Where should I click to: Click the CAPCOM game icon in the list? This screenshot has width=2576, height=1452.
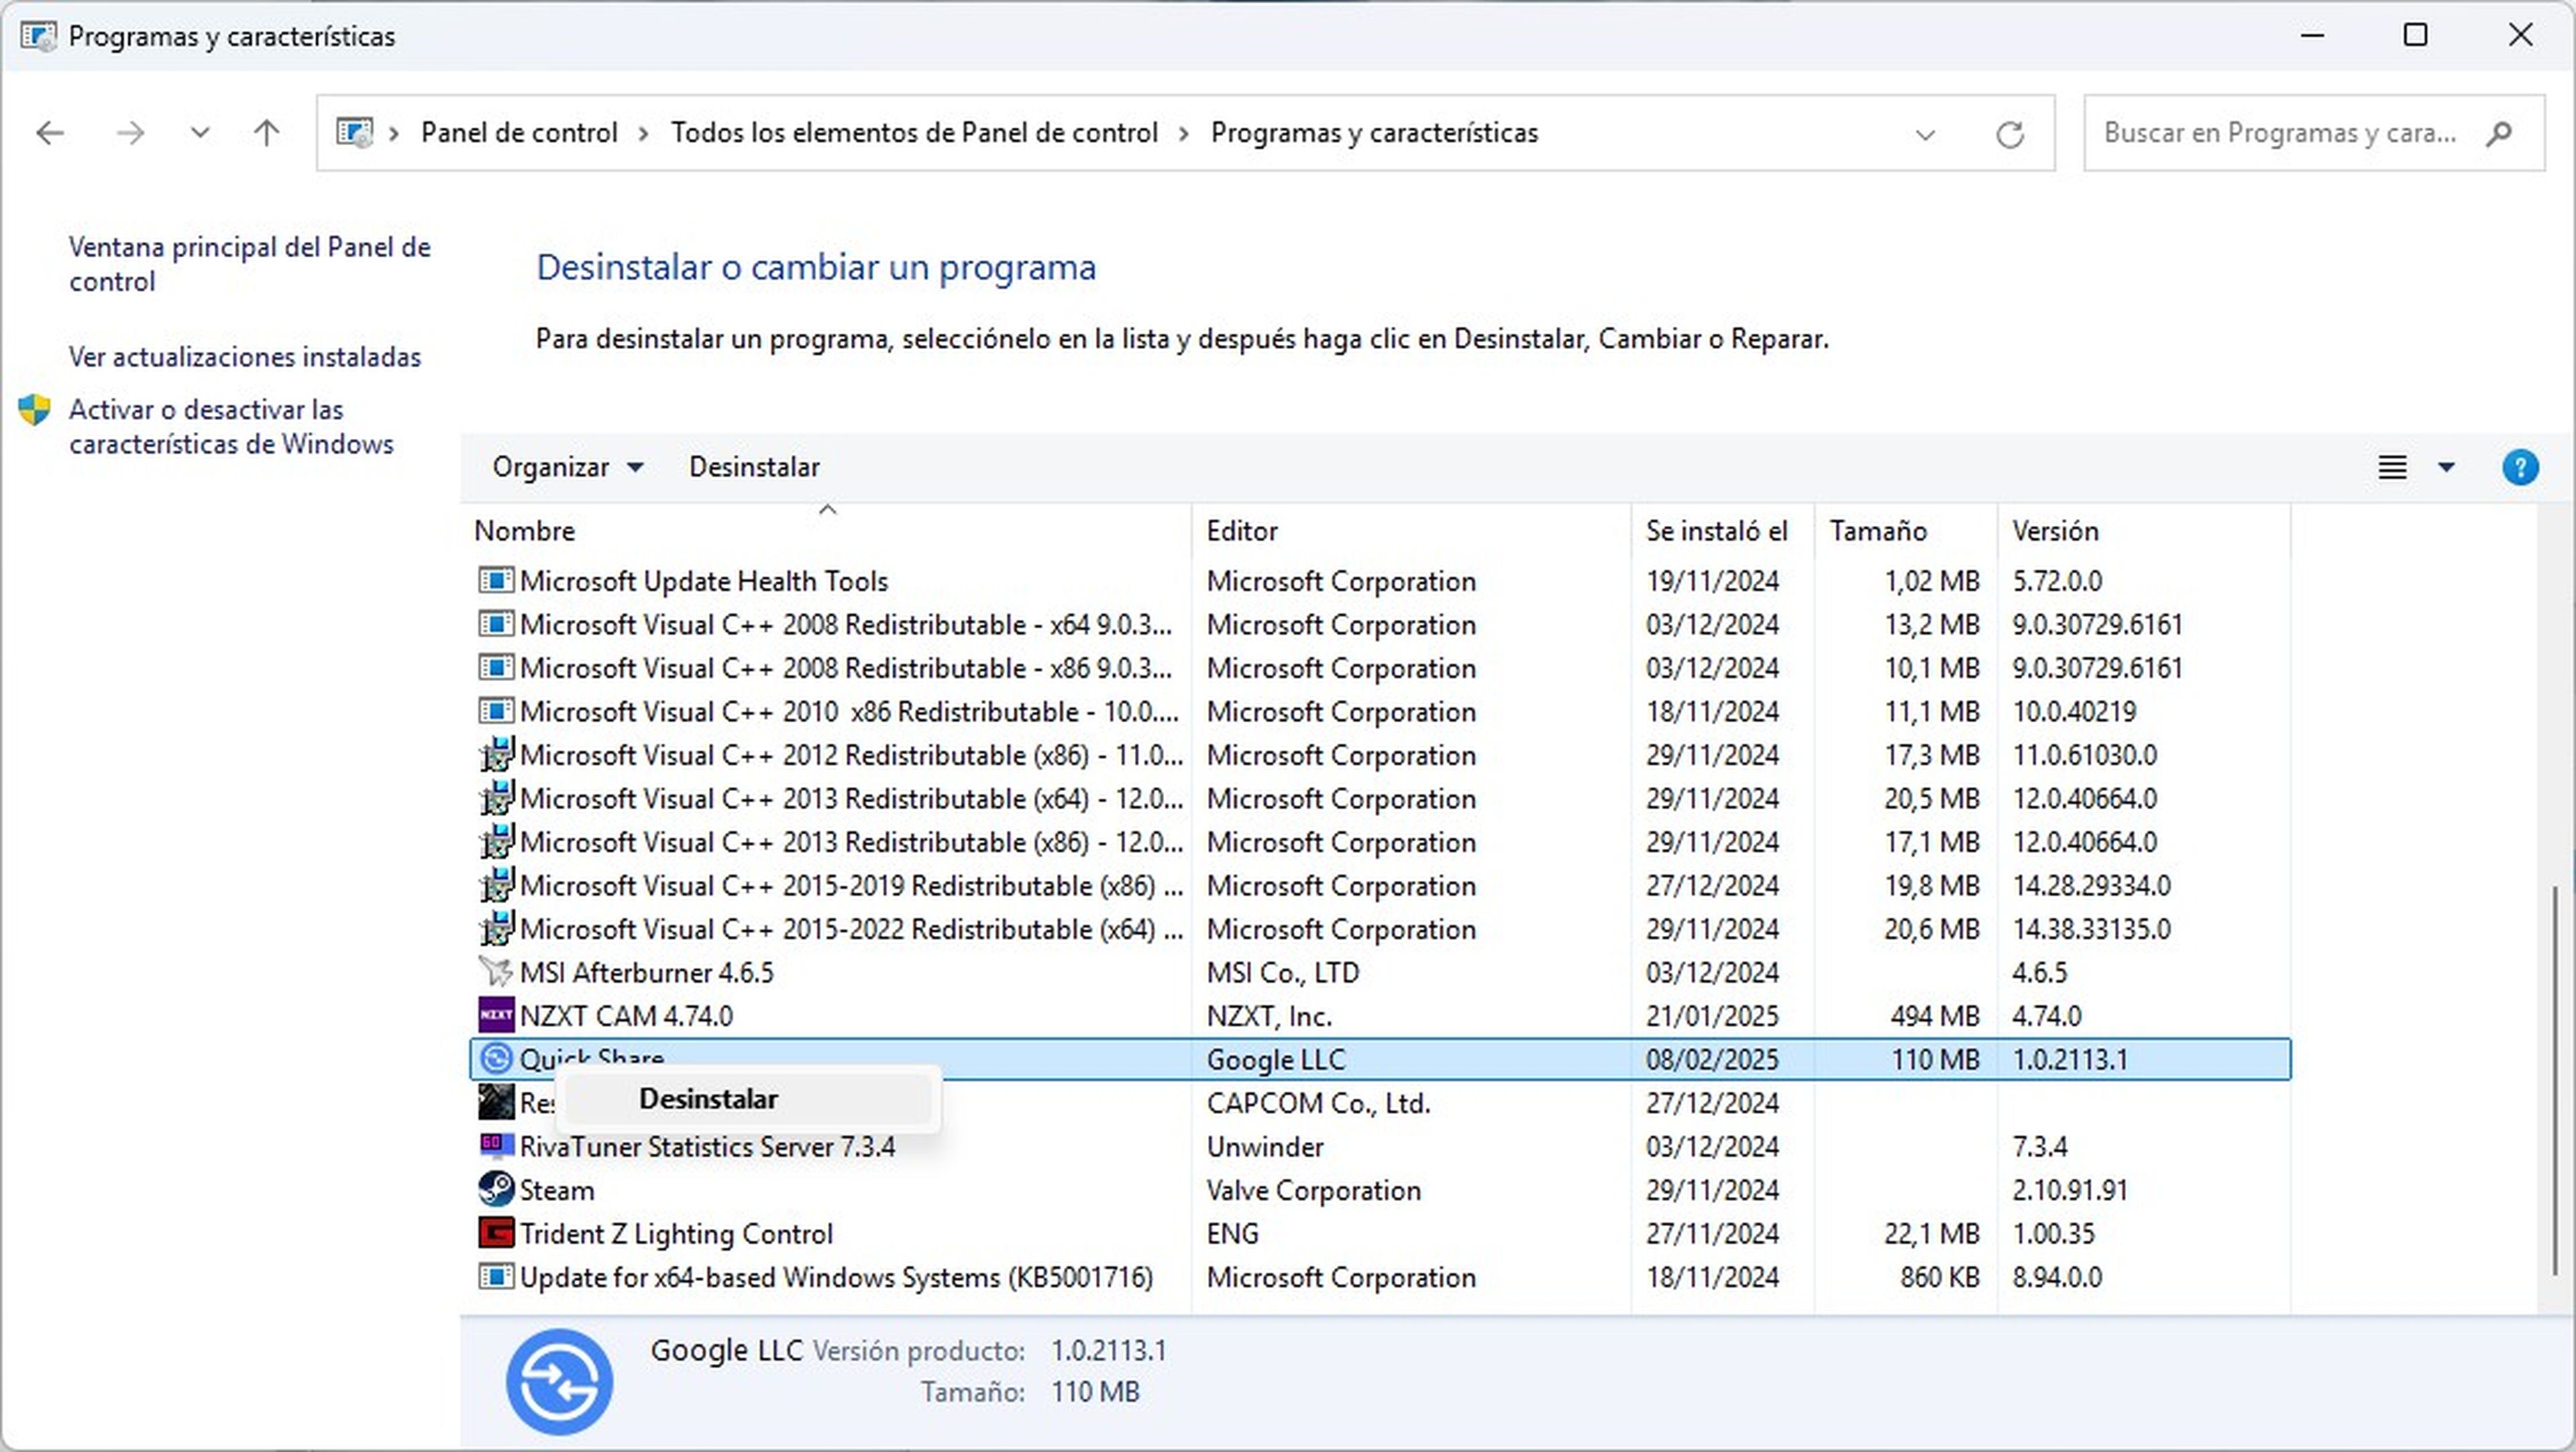click(496, 1102)
